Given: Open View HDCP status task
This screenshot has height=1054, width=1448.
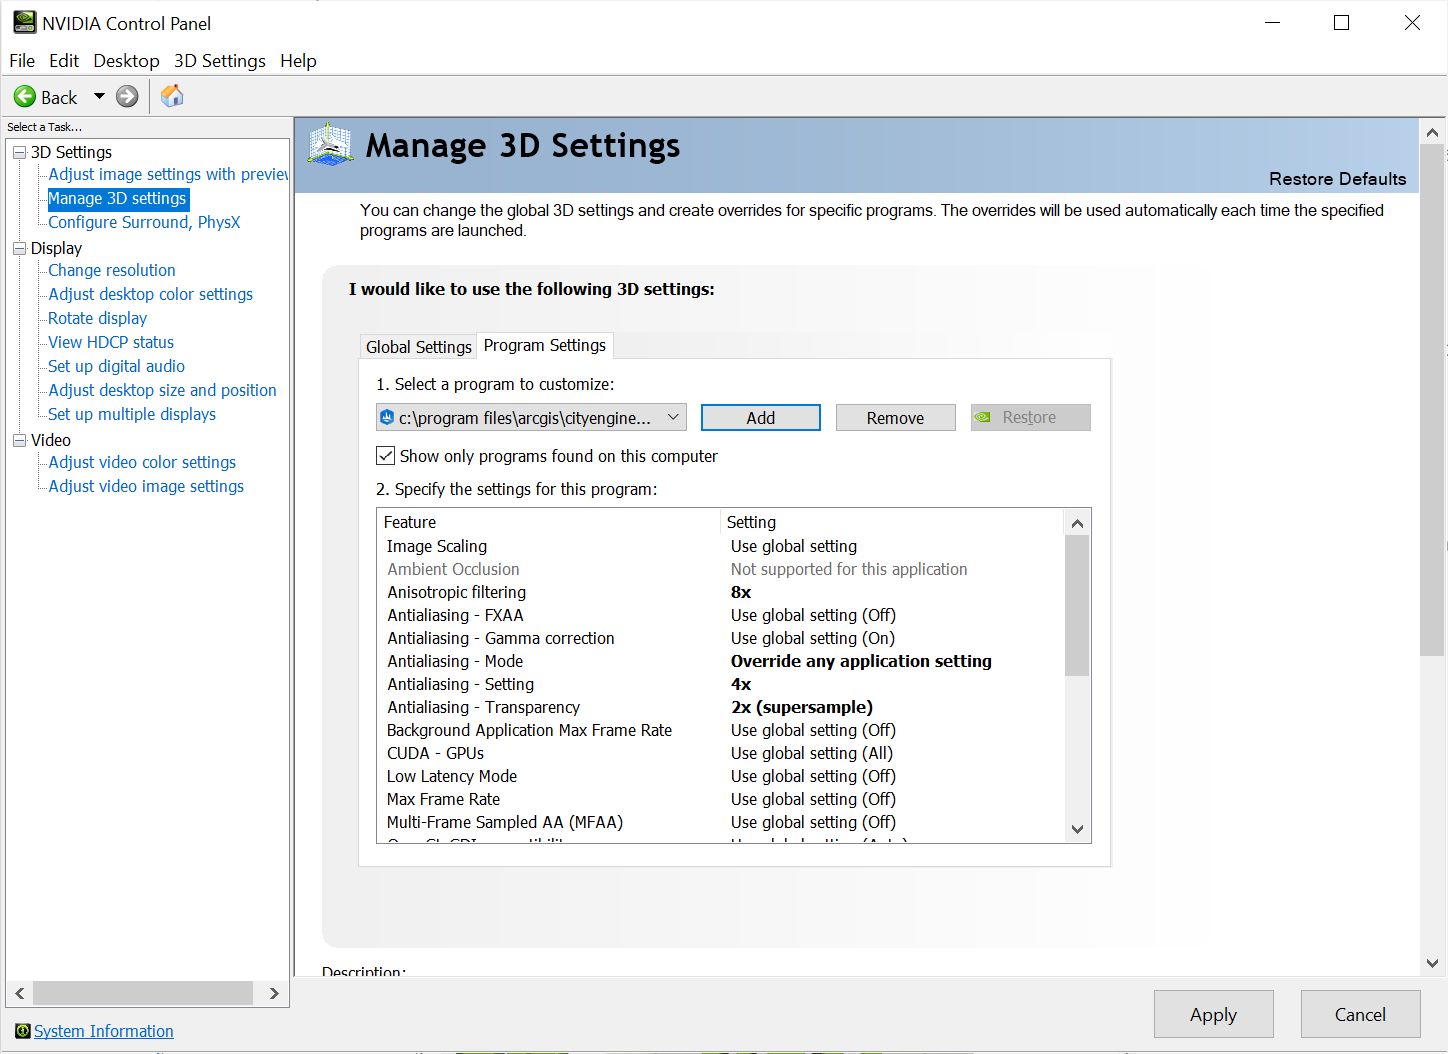Looking at the screenshot, I should pyautogui.click(x=111, y=342).
